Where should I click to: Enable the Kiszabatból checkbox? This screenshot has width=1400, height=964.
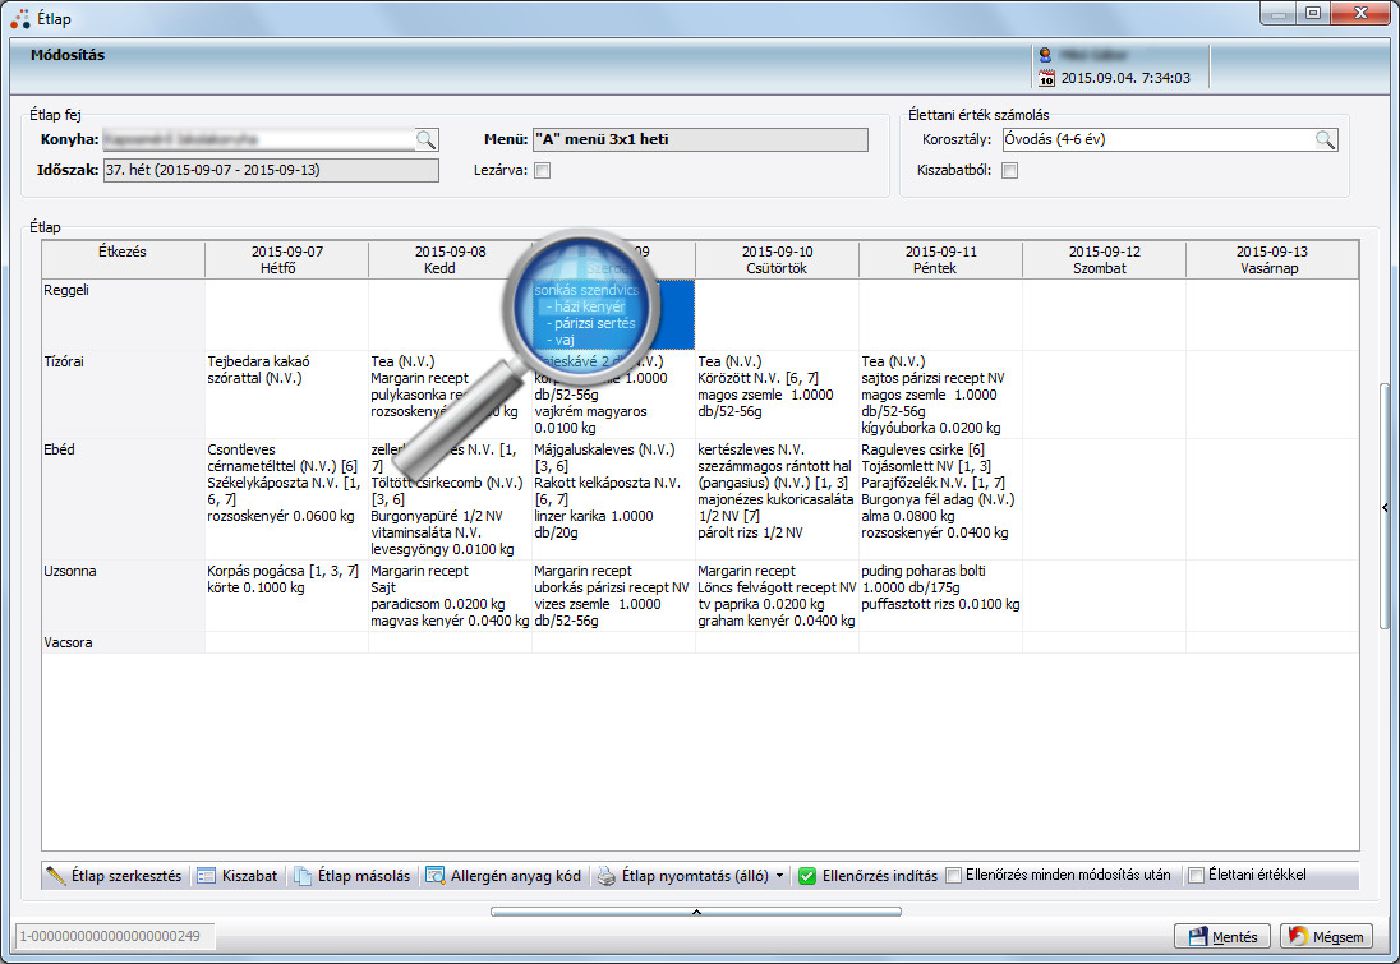point(1010,171)
